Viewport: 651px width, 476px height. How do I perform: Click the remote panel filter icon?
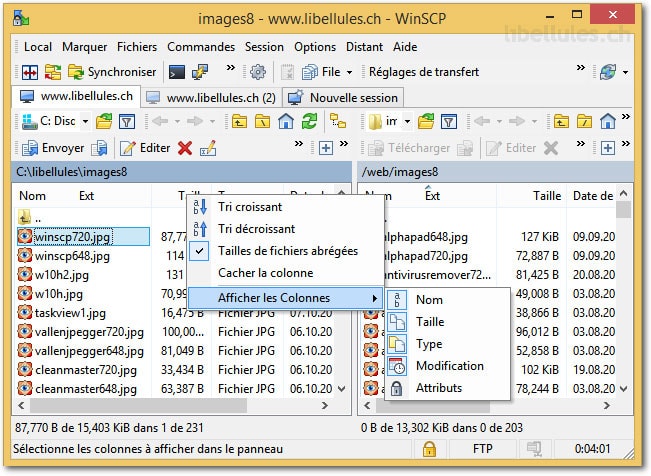(449, 121)
